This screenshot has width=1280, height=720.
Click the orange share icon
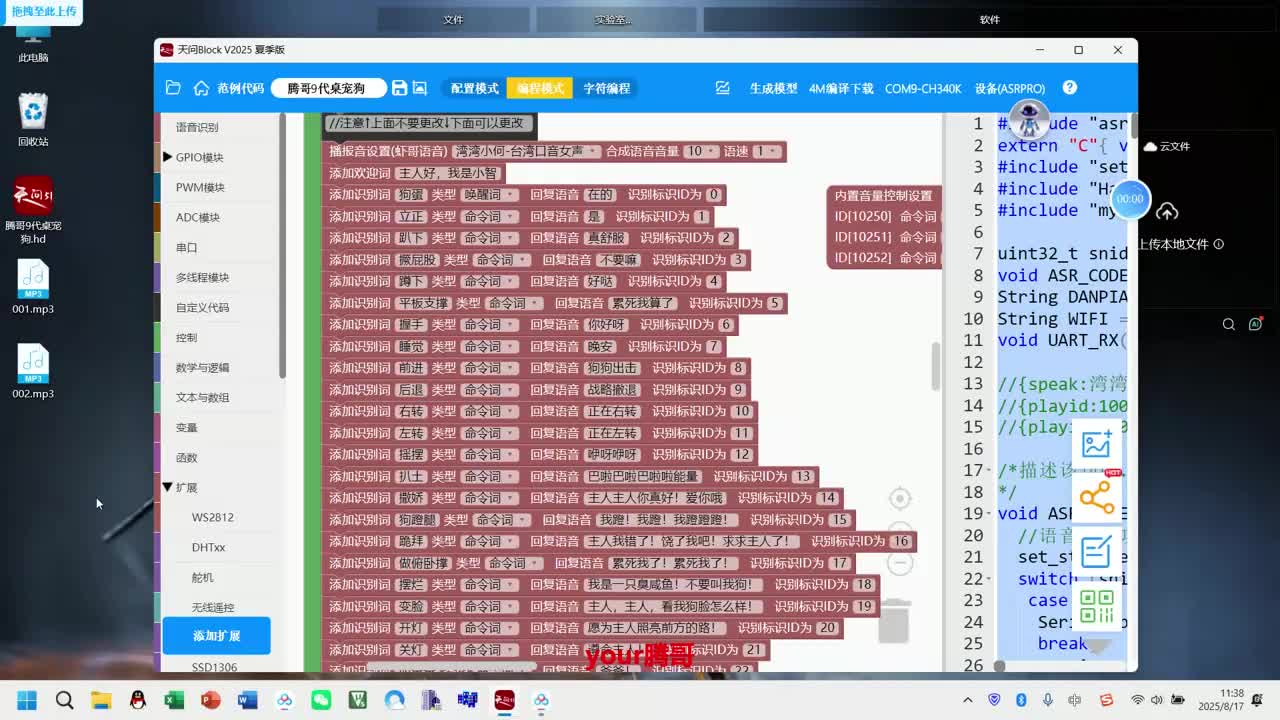click(1097, 498)
